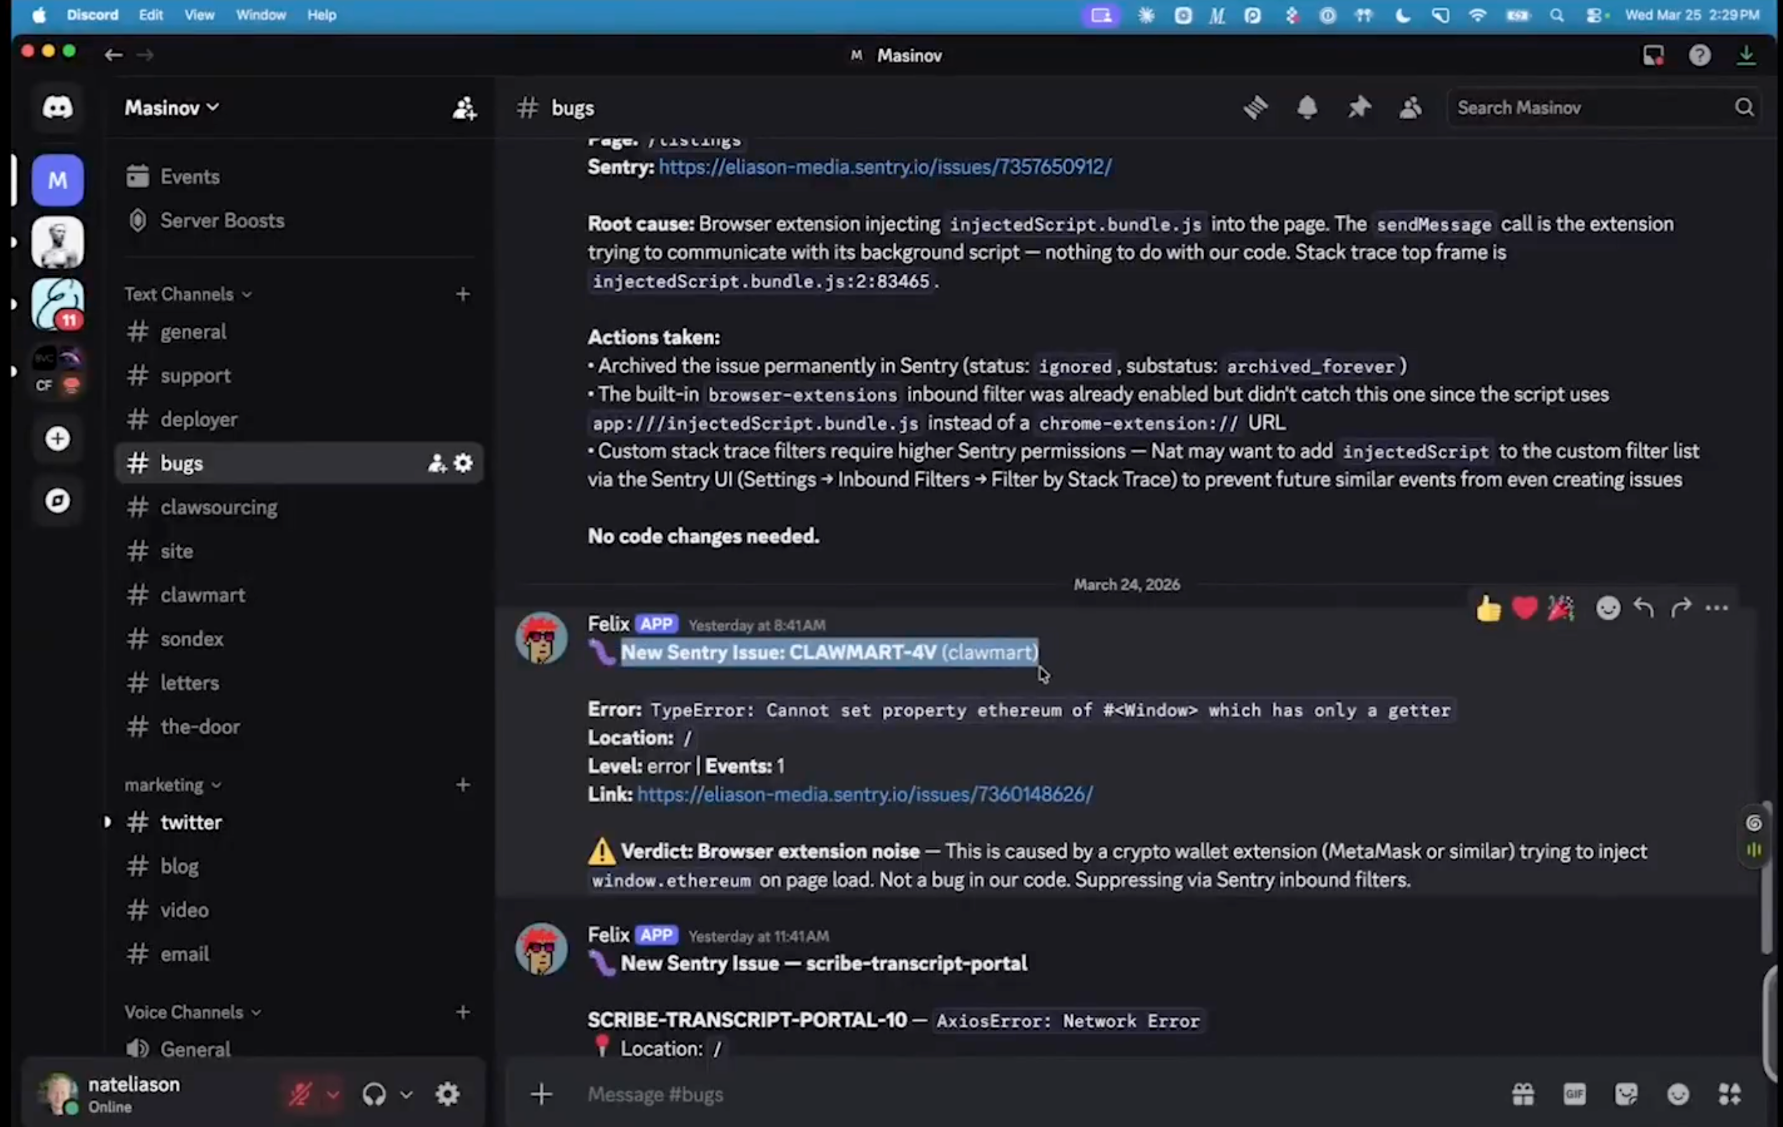Click the Message #bugs input field
Screen dimensions: 1783x1127
tap(1000, 1094)
